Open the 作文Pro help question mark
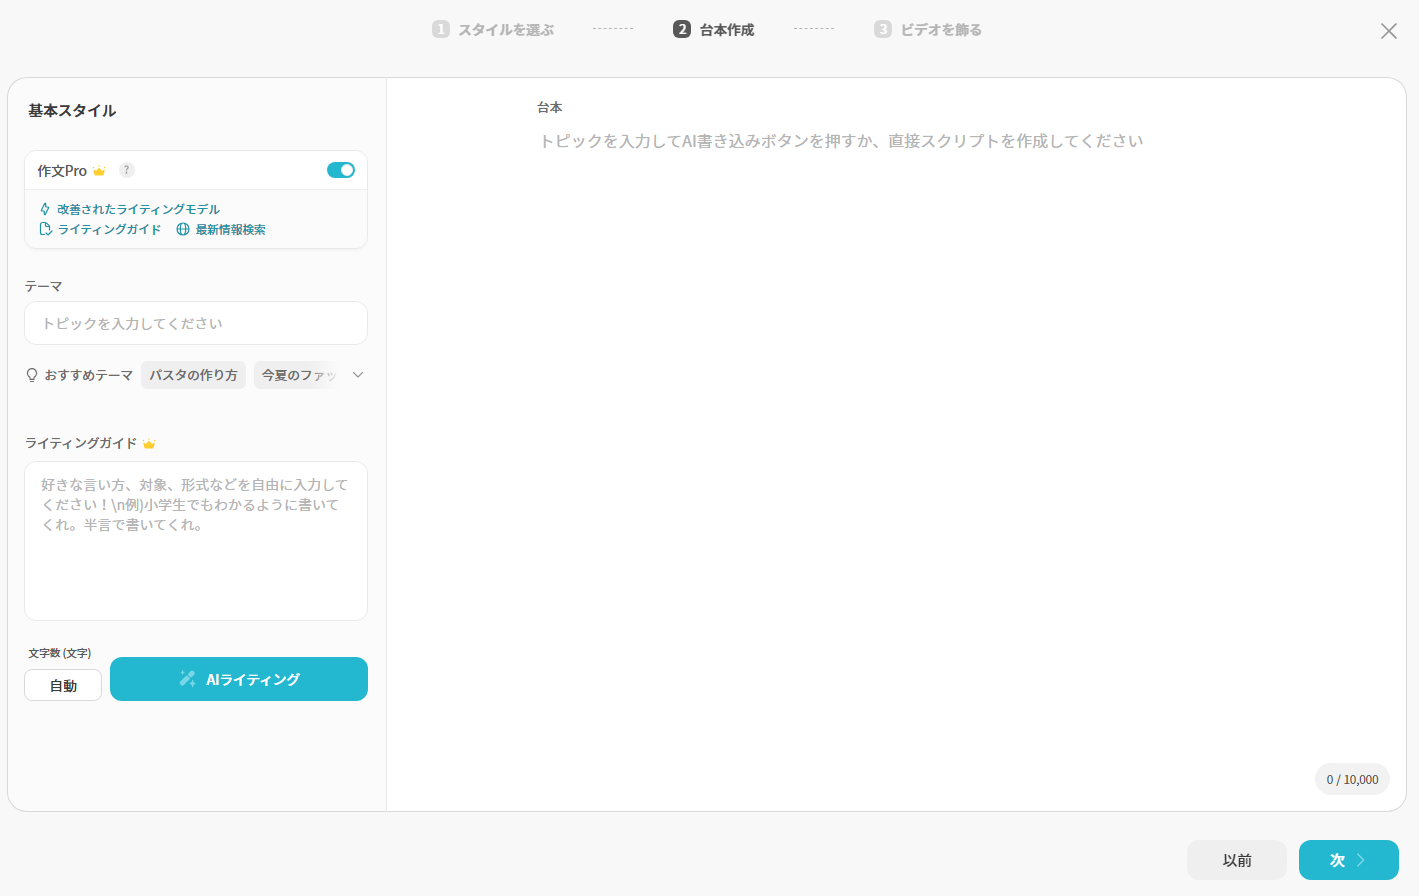The image size is (1419, 896). (x=127, y=170)
